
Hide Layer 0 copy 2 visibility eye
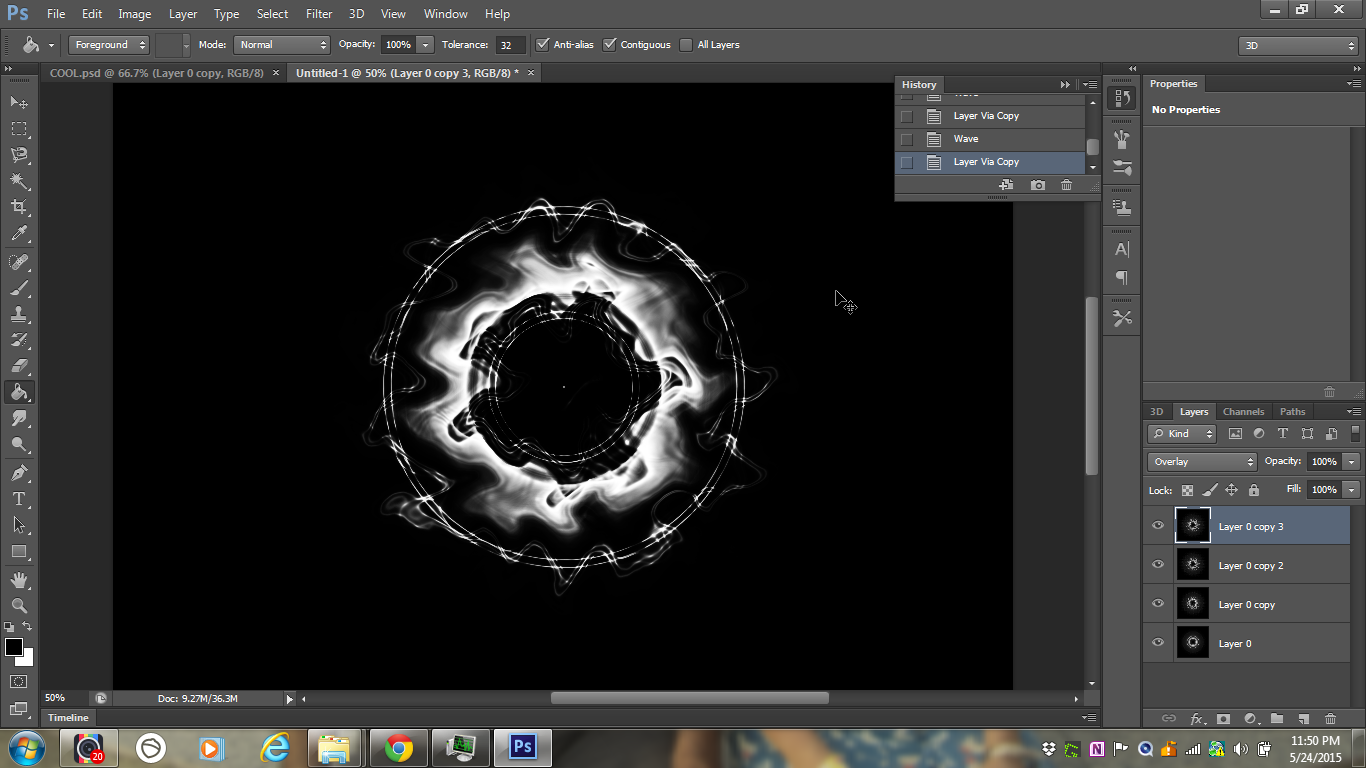(x=1158, y=565)
